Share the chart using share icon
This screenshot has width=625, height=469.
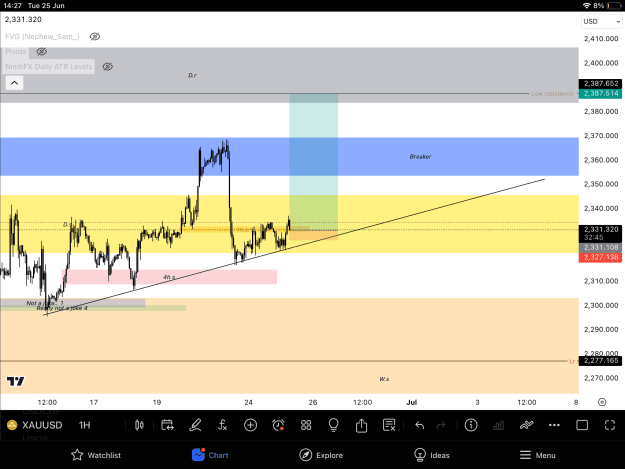(361, 425)
